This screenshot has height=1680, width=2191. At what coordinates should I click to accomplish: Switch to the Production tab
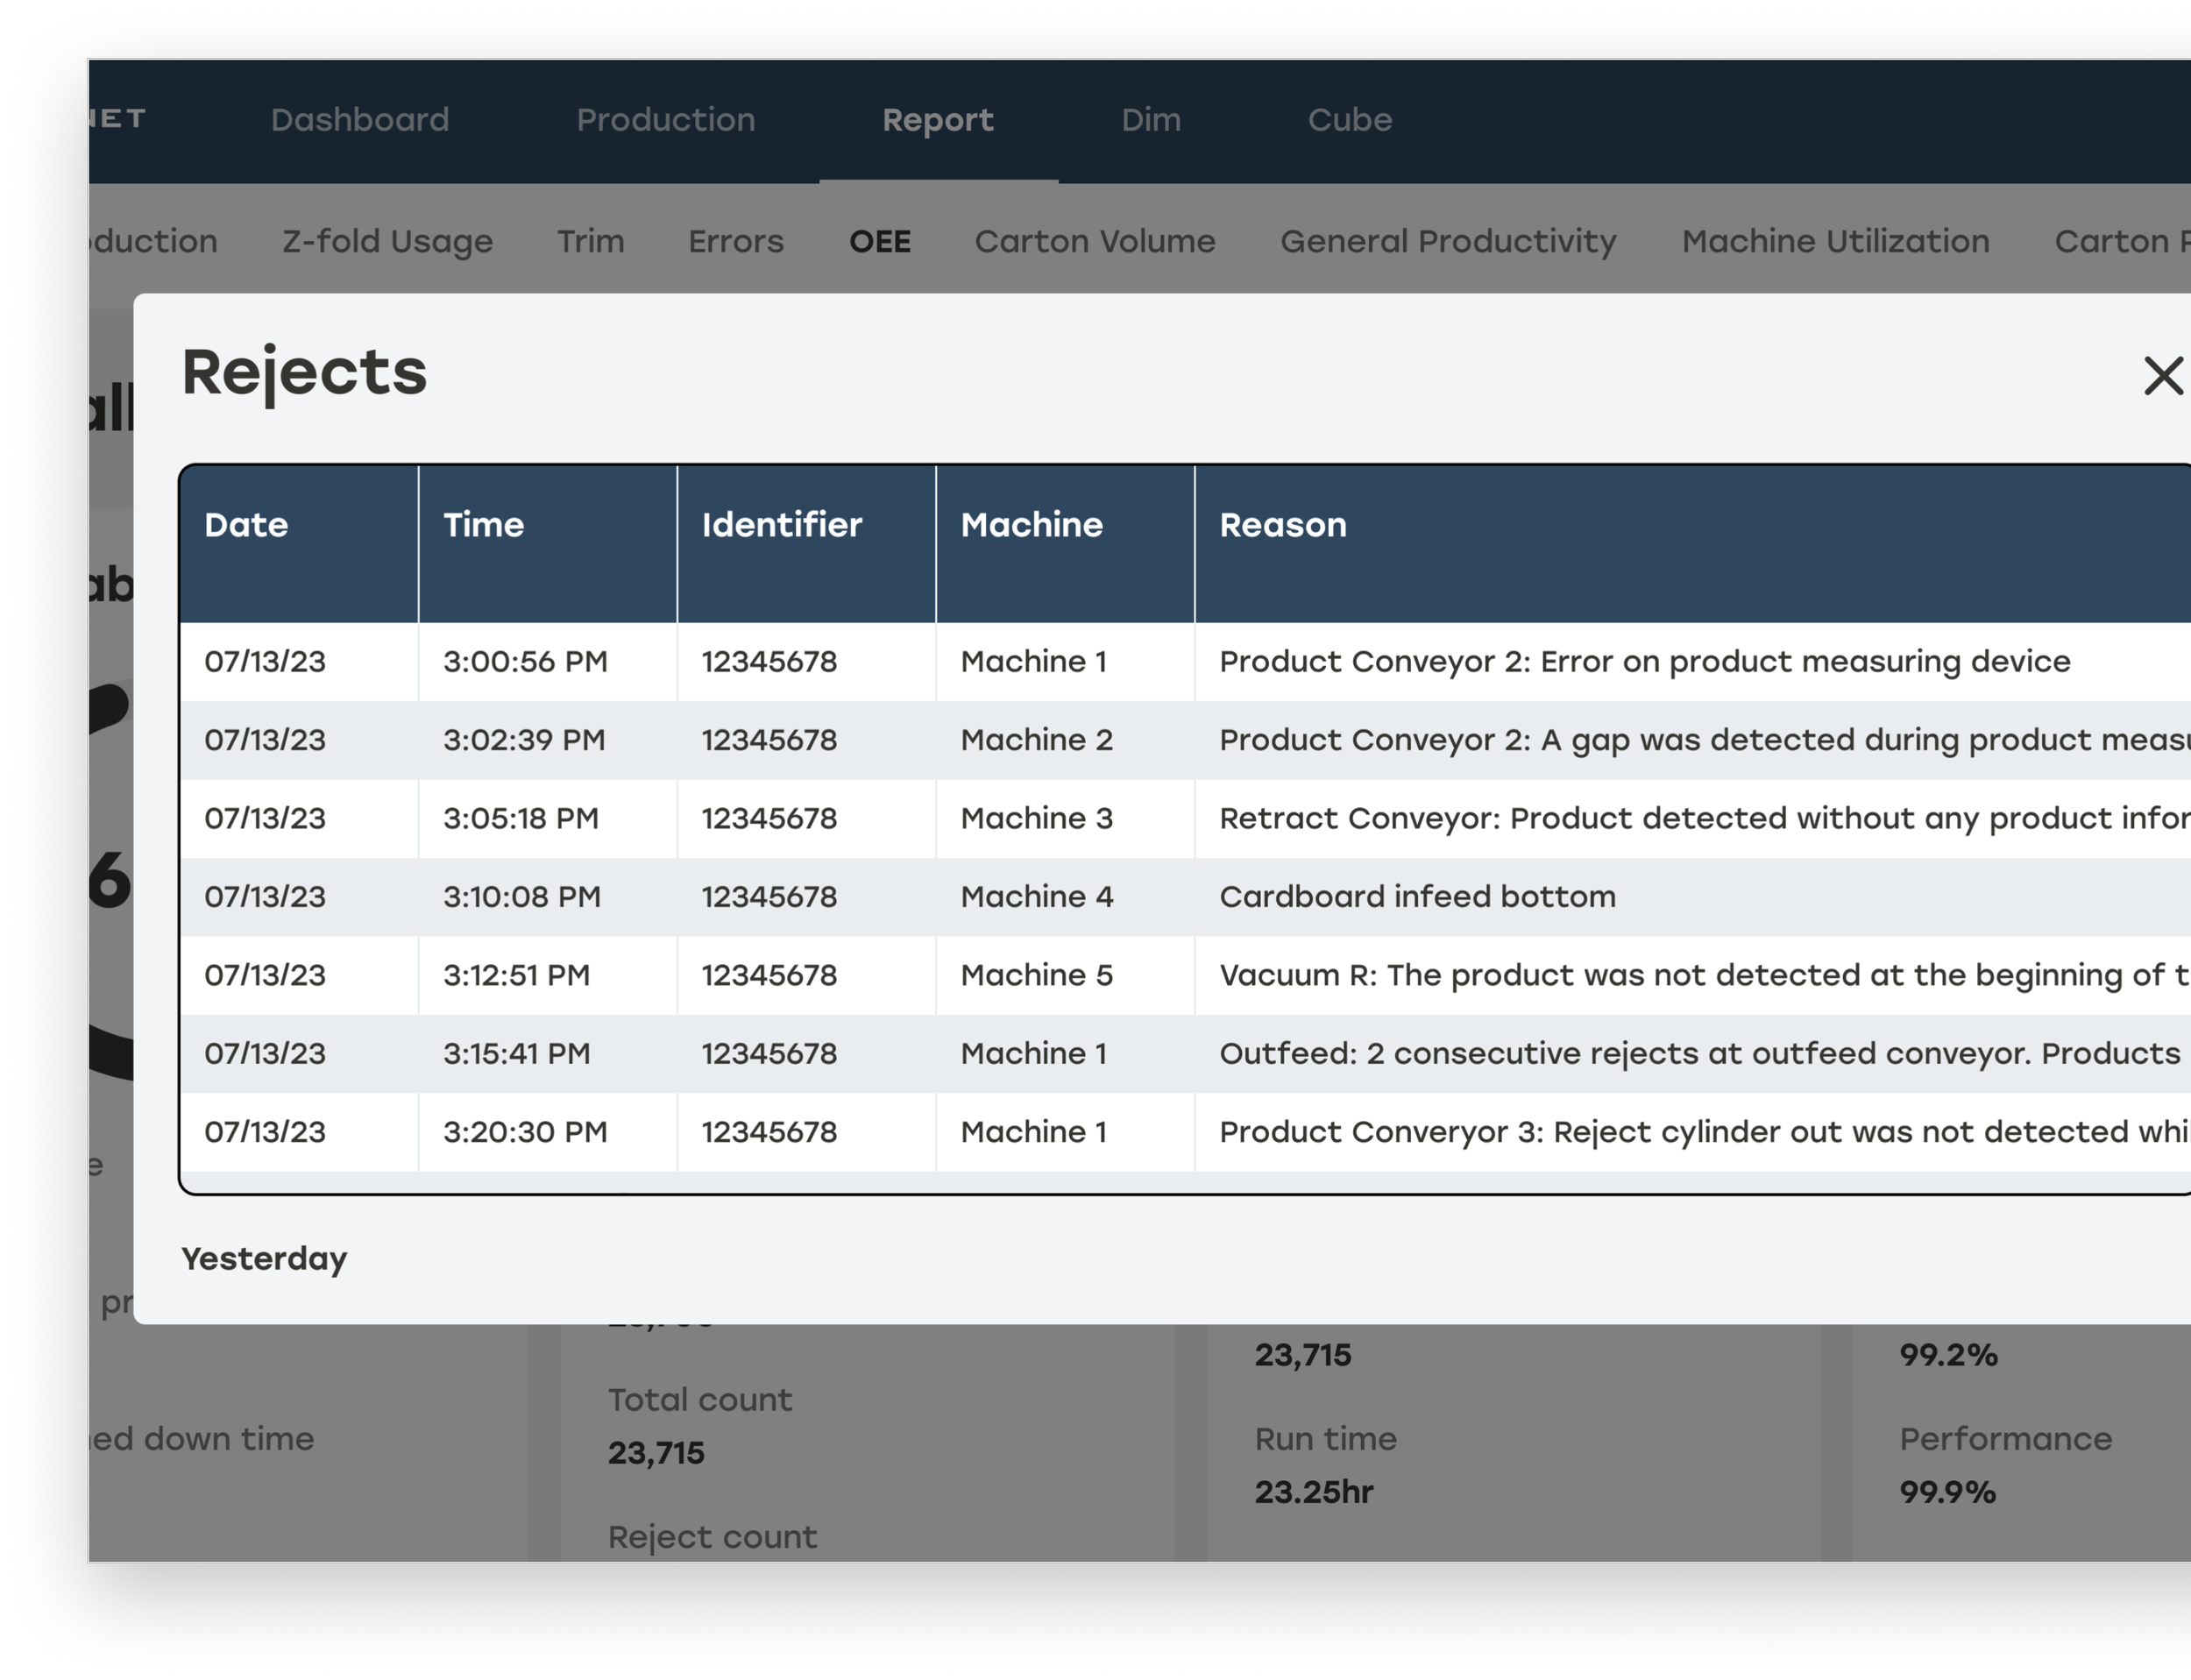(665, 120)
